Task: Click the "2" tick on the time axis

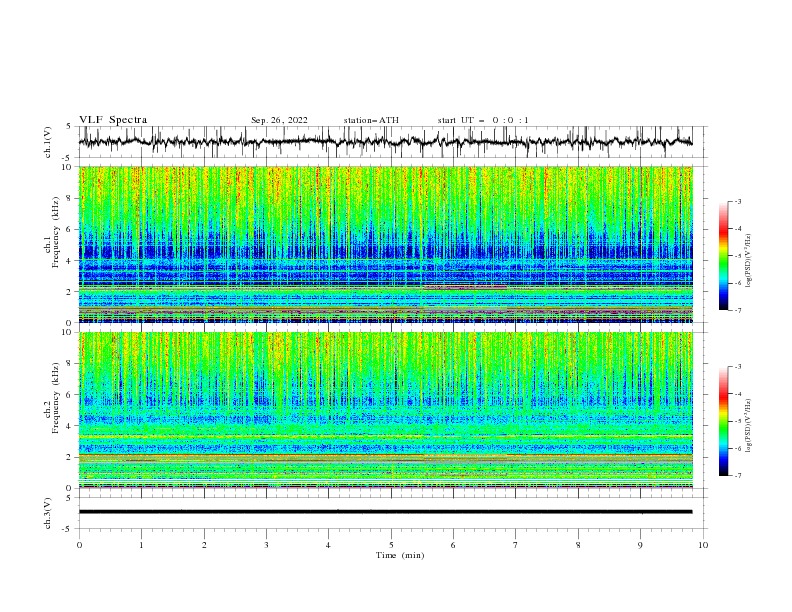Action: [x=204, y=545]
